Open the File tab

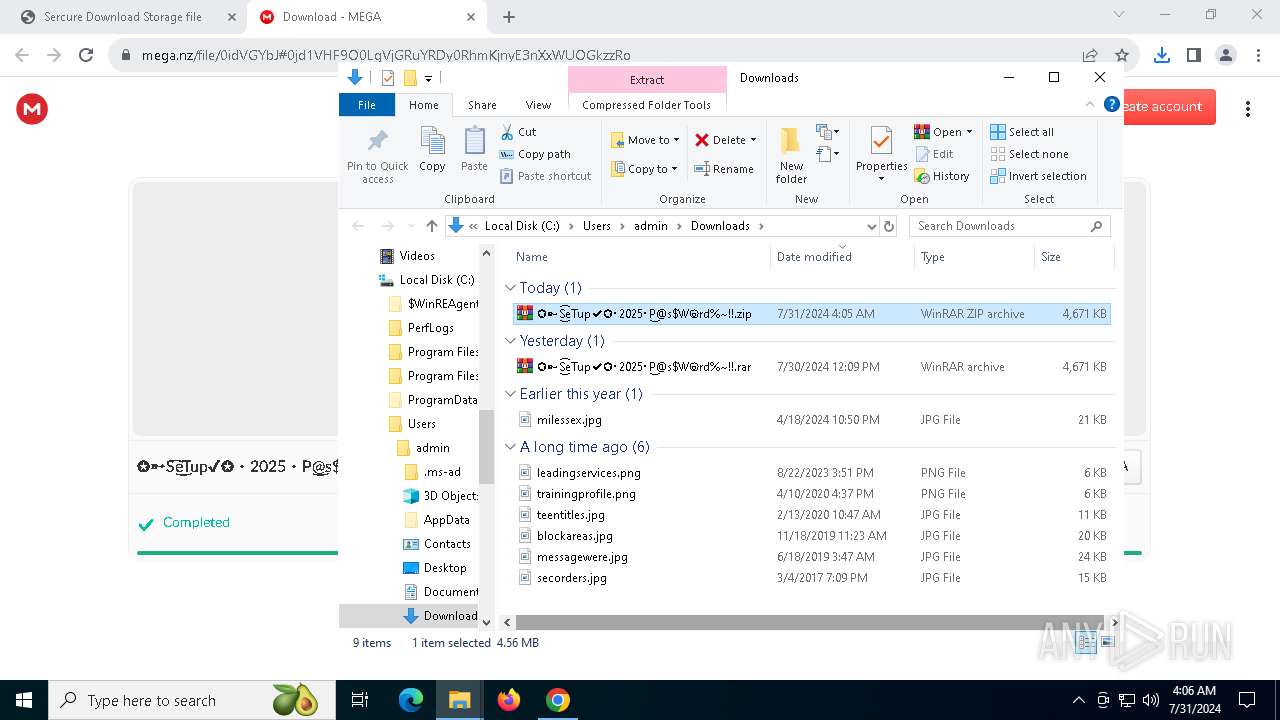tap(367, 105)
